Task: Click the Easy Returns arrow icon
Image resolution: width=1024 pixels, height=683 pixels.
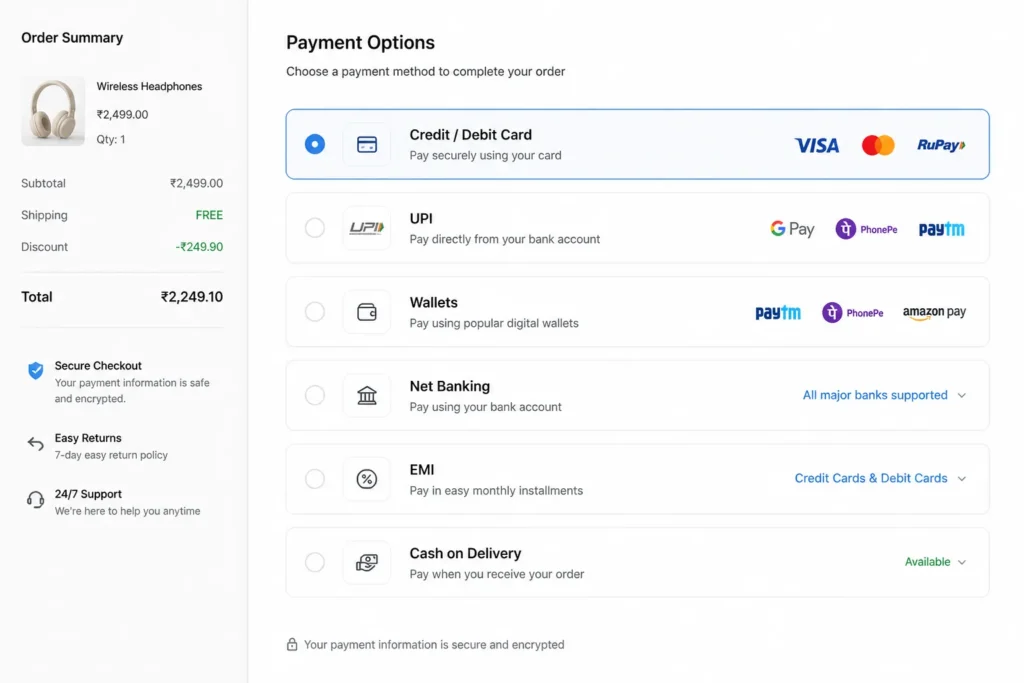Action: coord(36,444)
